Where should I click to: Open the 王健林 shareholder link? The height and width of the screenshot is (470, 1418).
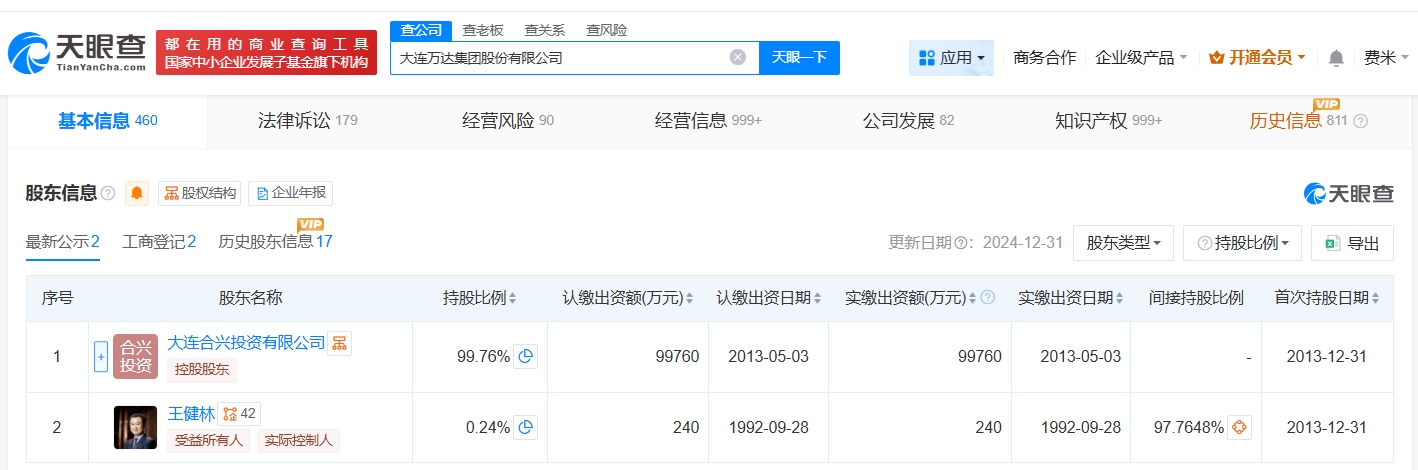click(x=191, y=414)
